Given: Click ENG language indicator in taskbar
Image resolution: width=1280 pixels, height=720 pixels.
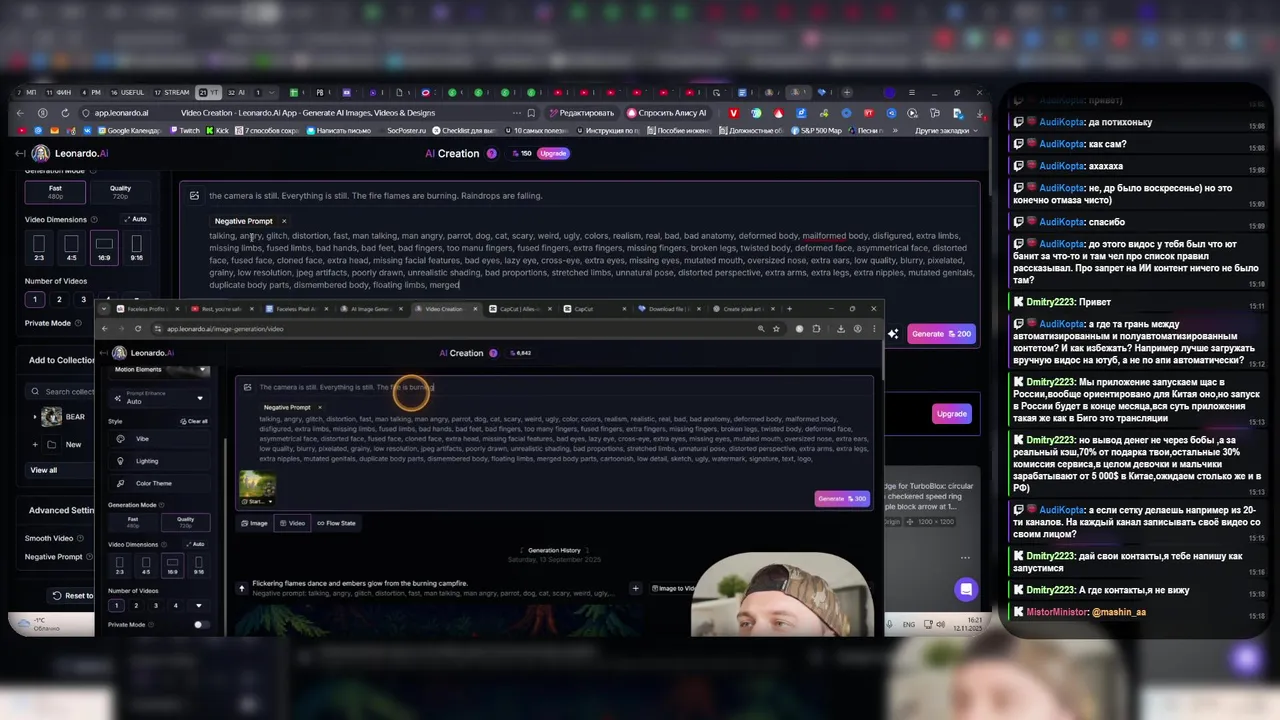Looking at the screenshot, I should coord(908,625).
